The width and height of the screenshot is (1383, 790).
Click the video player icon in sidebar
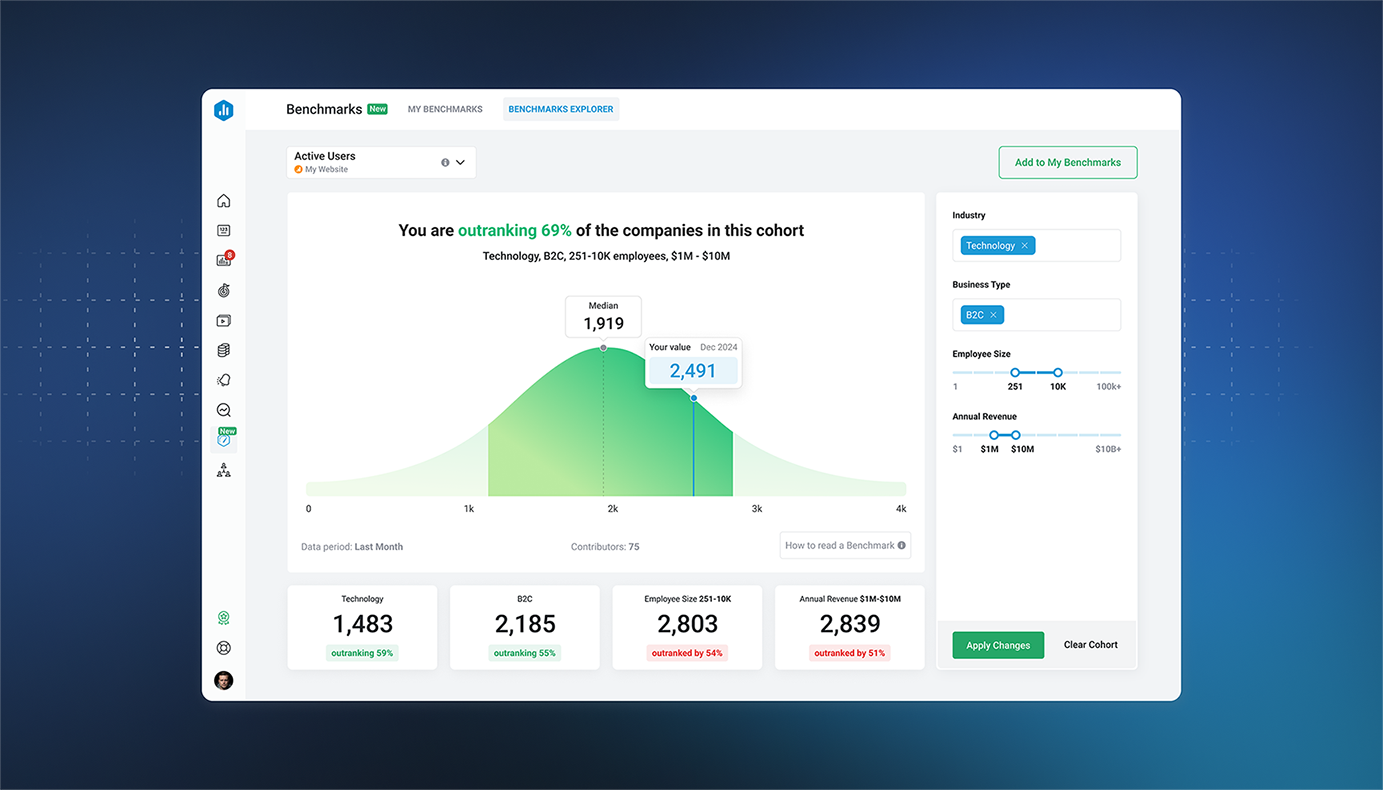(223, 320)
